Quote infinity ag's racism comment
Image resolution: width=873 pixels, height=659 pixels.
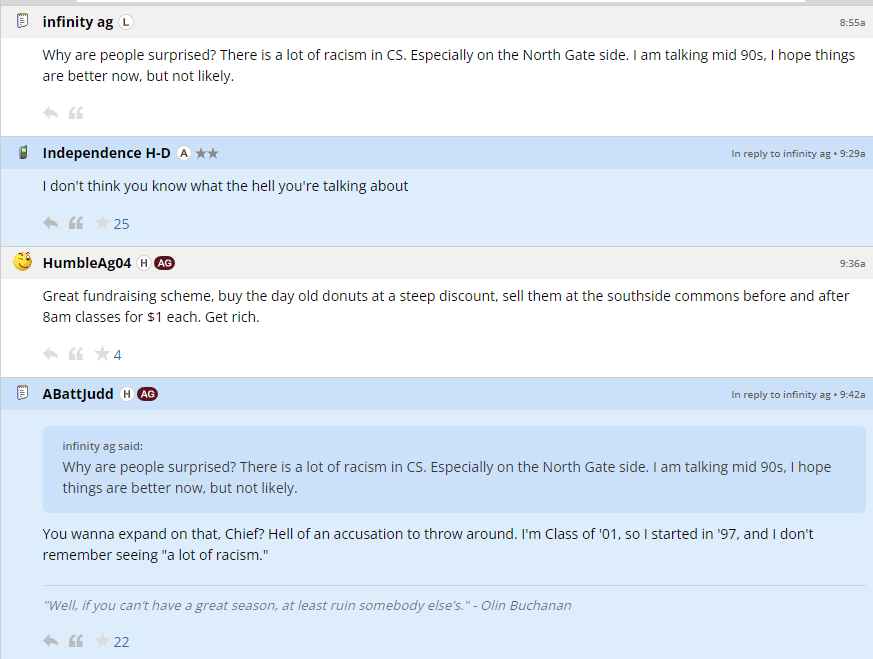click(x=76, y=113)
